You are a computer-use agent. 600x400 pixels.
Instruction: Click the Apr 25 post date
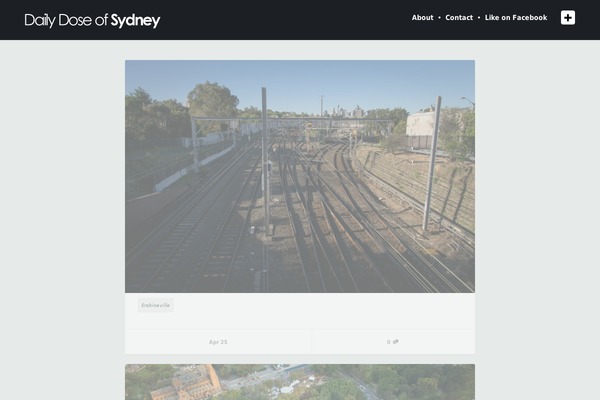pos(218,342)
